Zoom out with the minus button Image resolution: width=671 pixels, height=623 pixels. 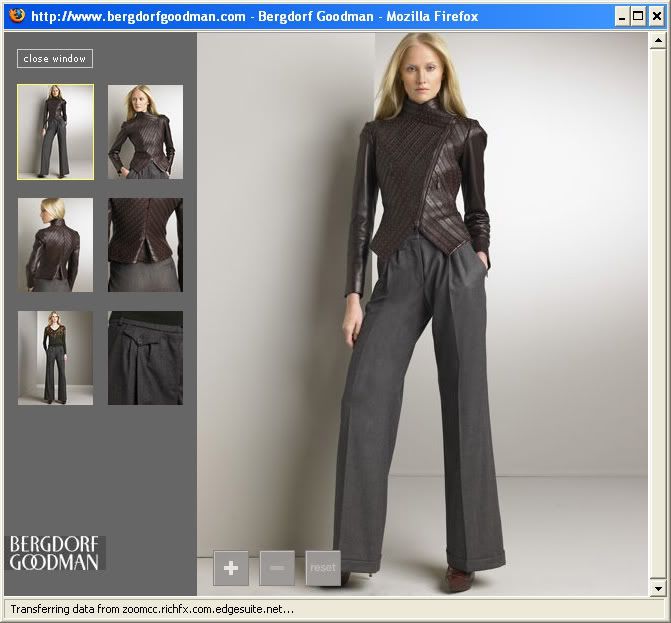coord(277,568)
